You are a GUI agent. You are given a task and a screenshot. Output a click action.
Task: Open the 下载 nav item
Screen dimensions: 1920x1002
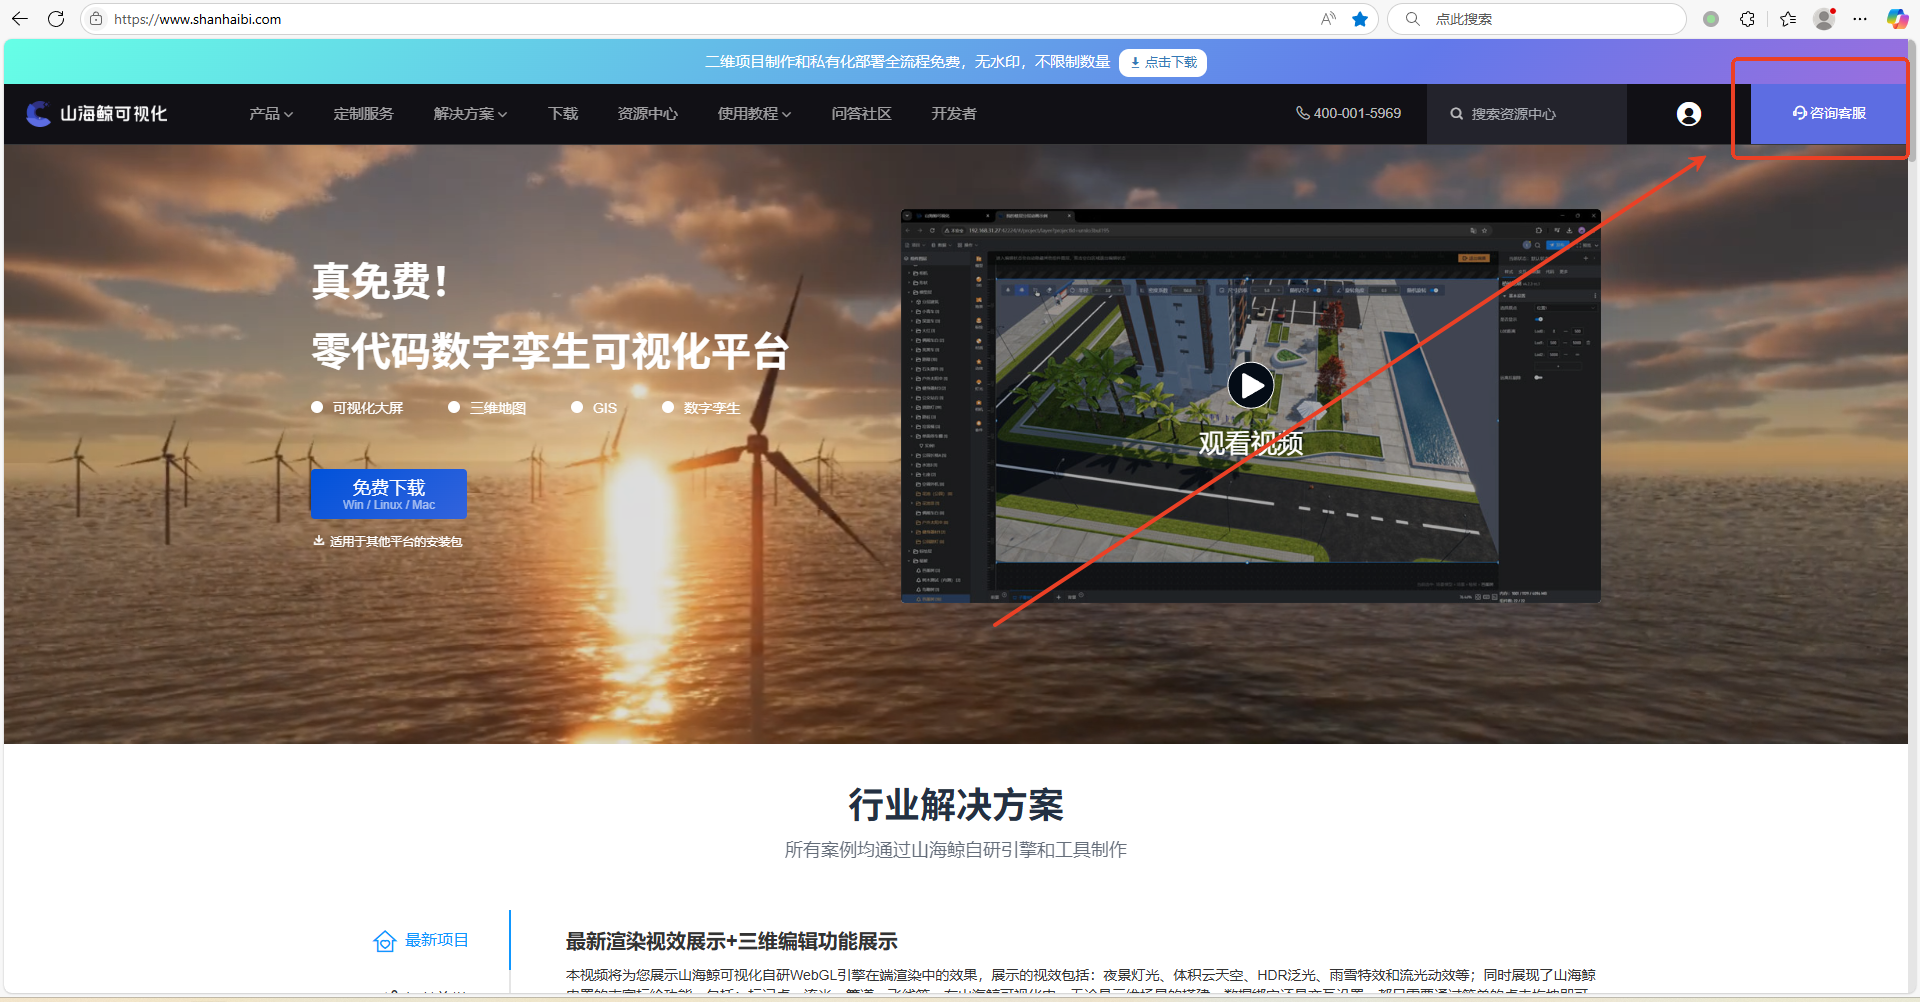tap(563, 114)
